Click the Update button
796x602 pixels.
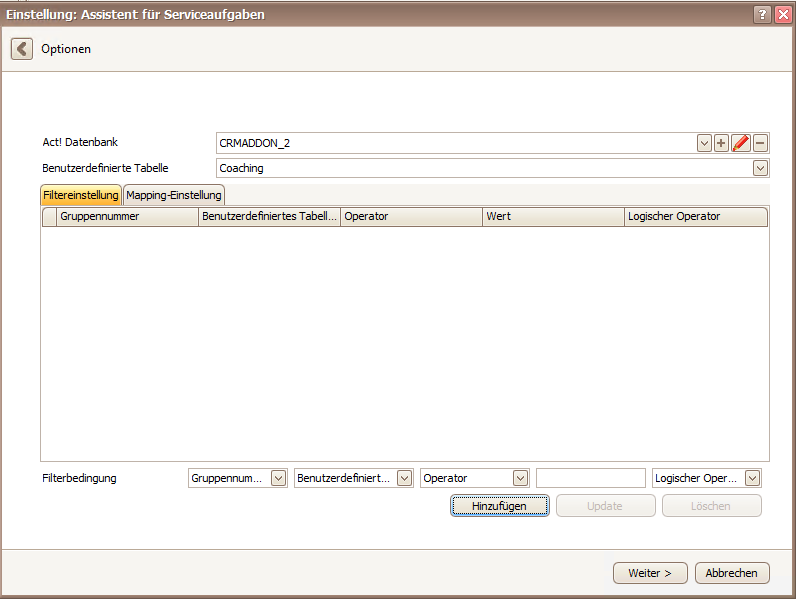pos(605,506)
